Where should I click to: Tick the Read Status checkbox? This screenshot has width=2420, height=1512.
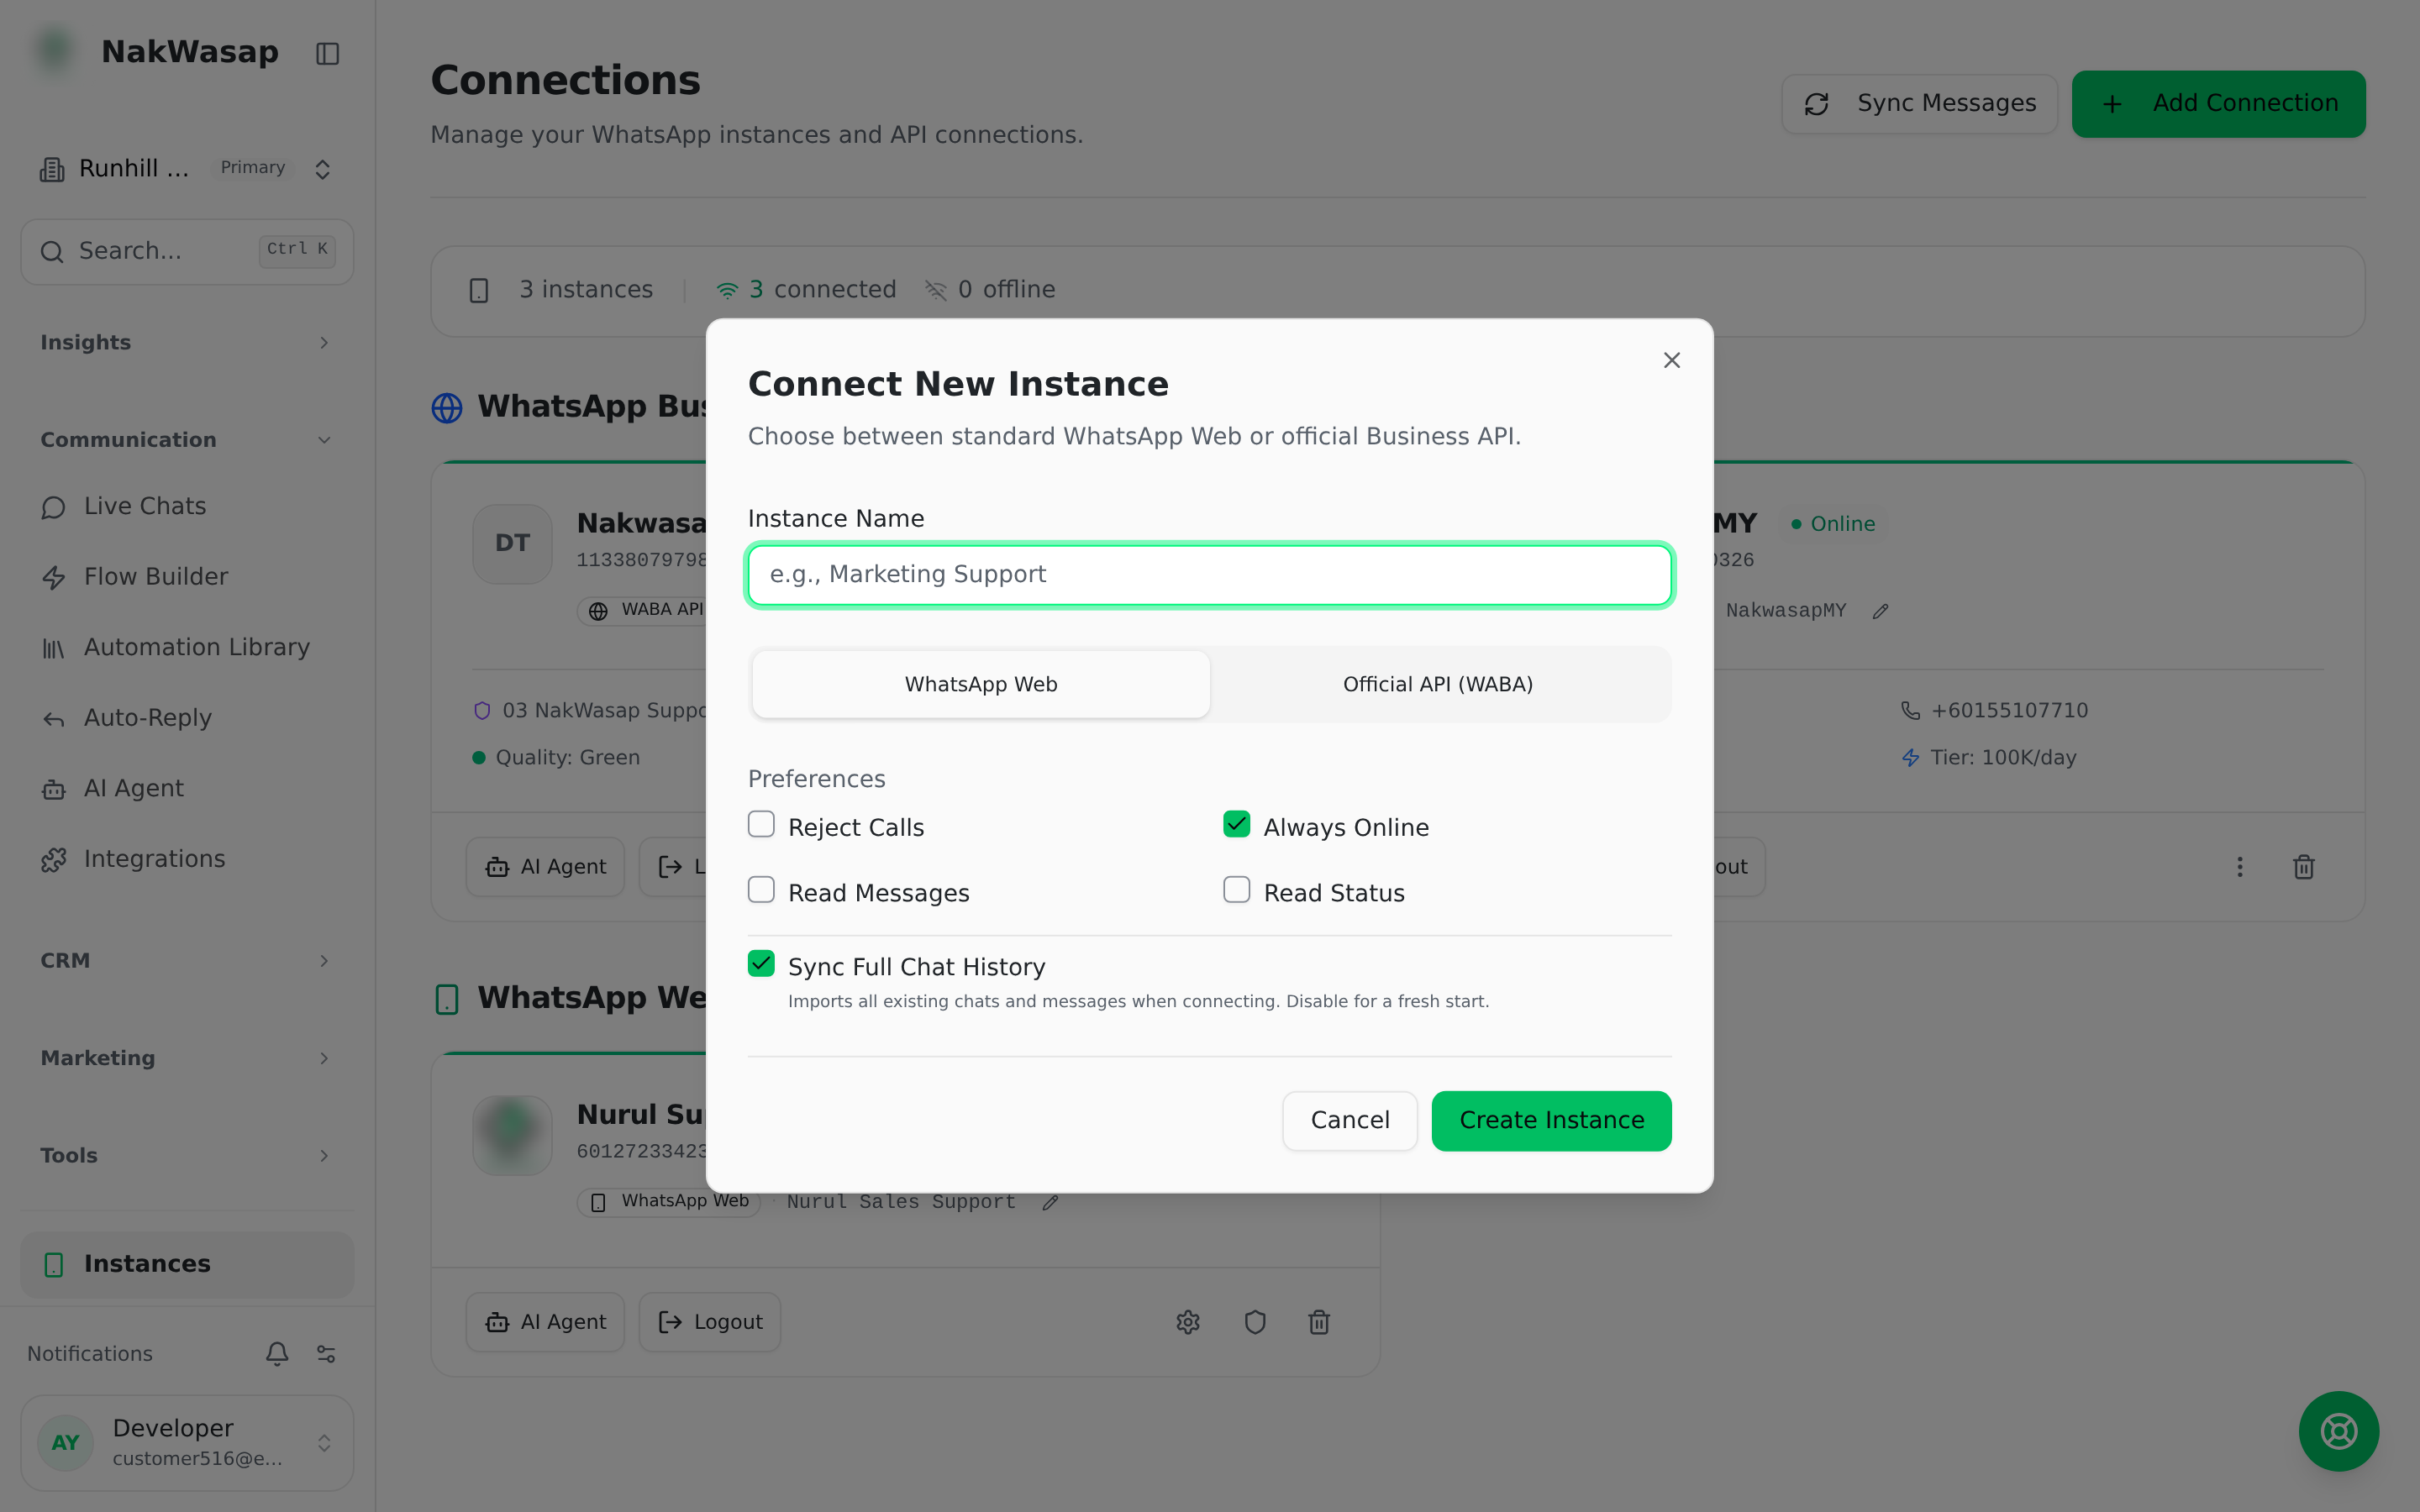pyautogui.click(x=1236, y=890)
